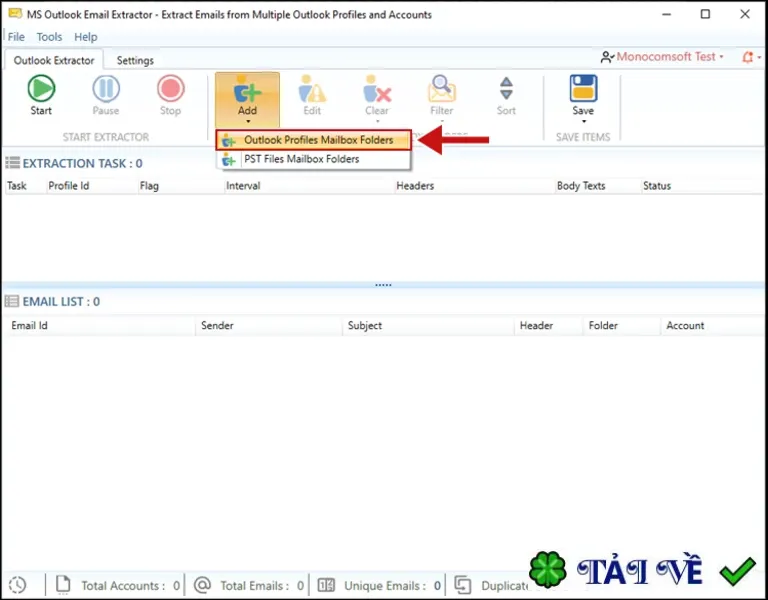The height and width of the screenshot is (600, 768).
Task: Click the Edit task icon
Action: coord(312,89)
